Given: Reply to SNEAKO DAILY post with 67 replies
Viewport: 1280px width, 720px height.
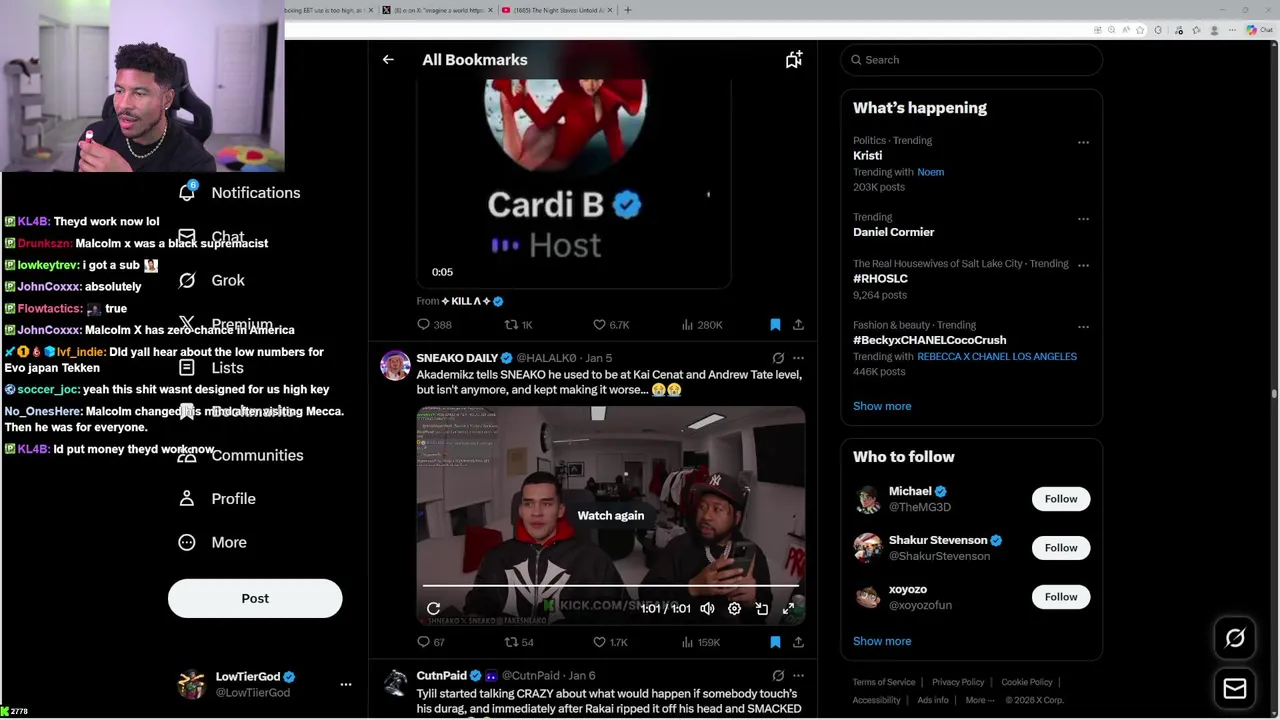Looking at the screenshot, I should click(431, 642).
